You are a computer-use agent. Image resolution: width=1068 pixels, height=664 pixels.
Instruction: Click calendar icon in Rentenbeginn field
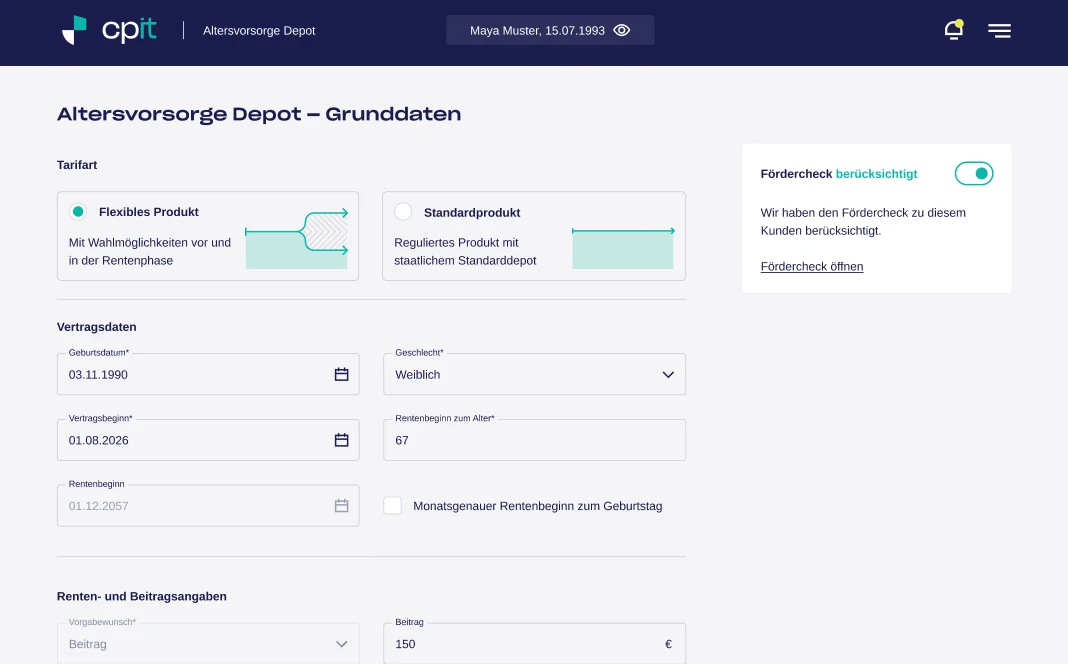(x=341, y=505)
